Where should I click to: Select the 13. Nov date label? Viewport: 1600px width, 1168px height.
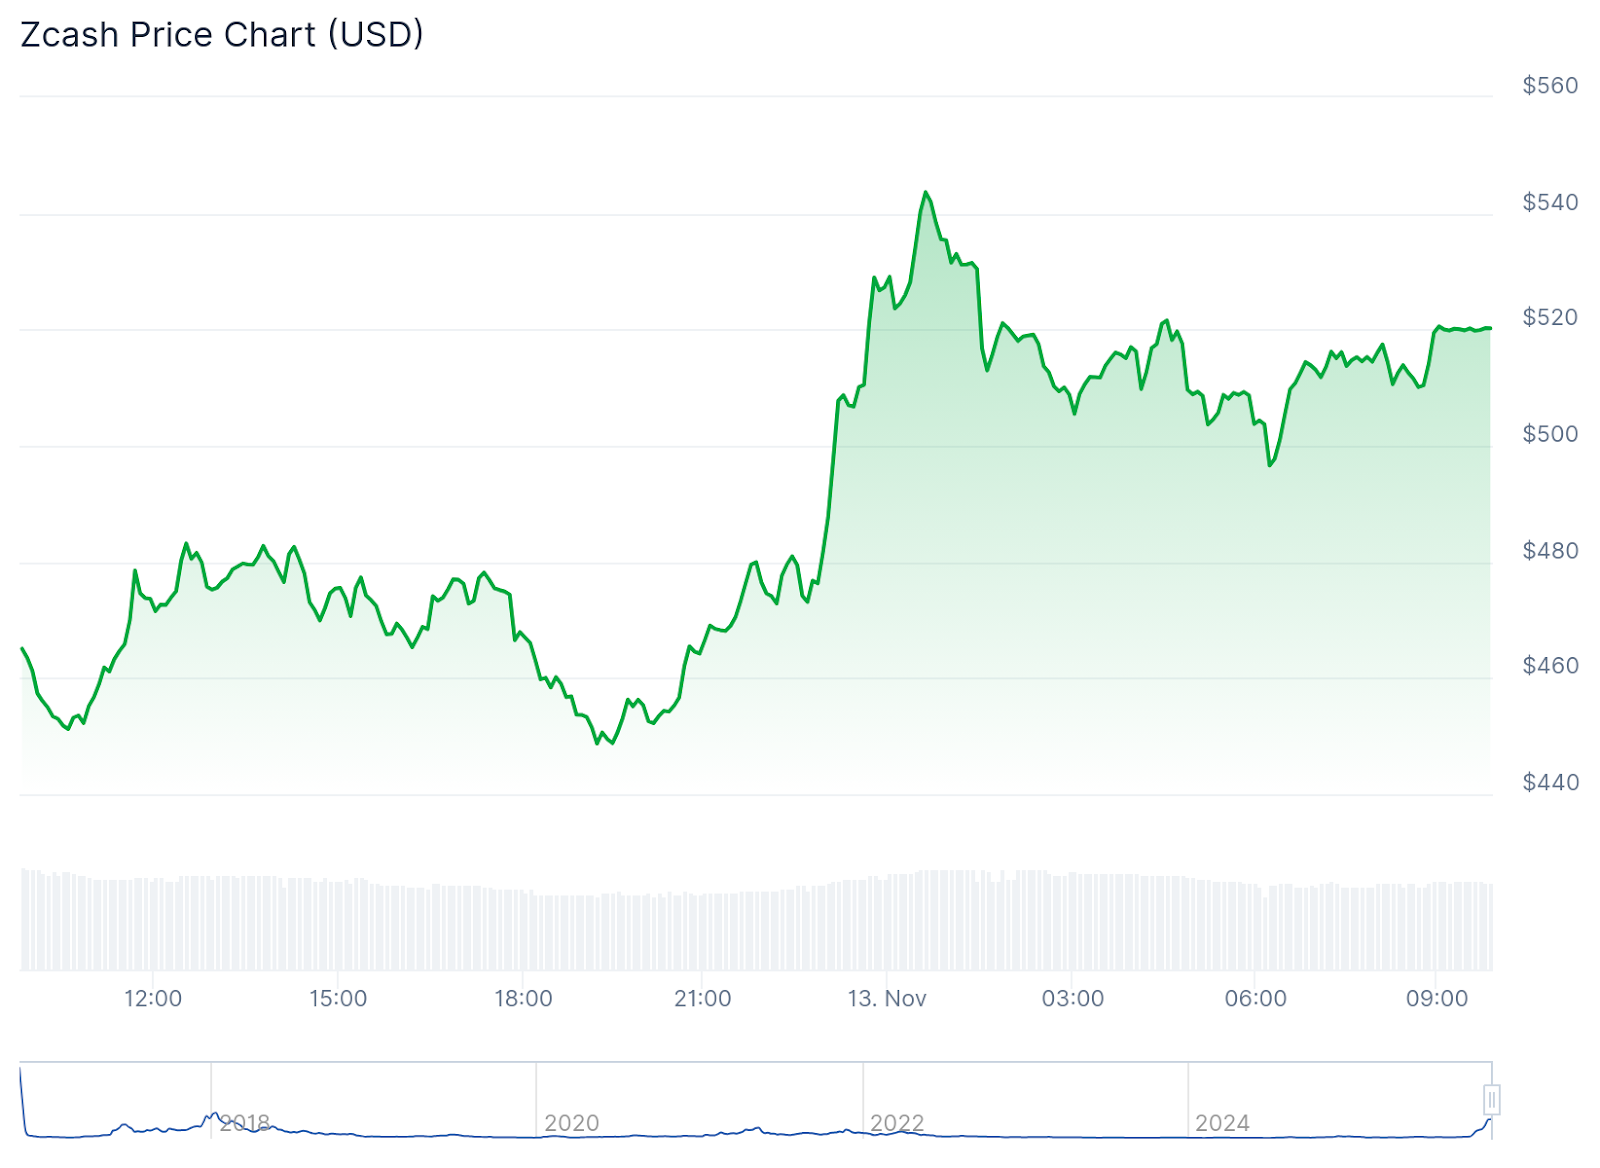click(x=887, y=999)
